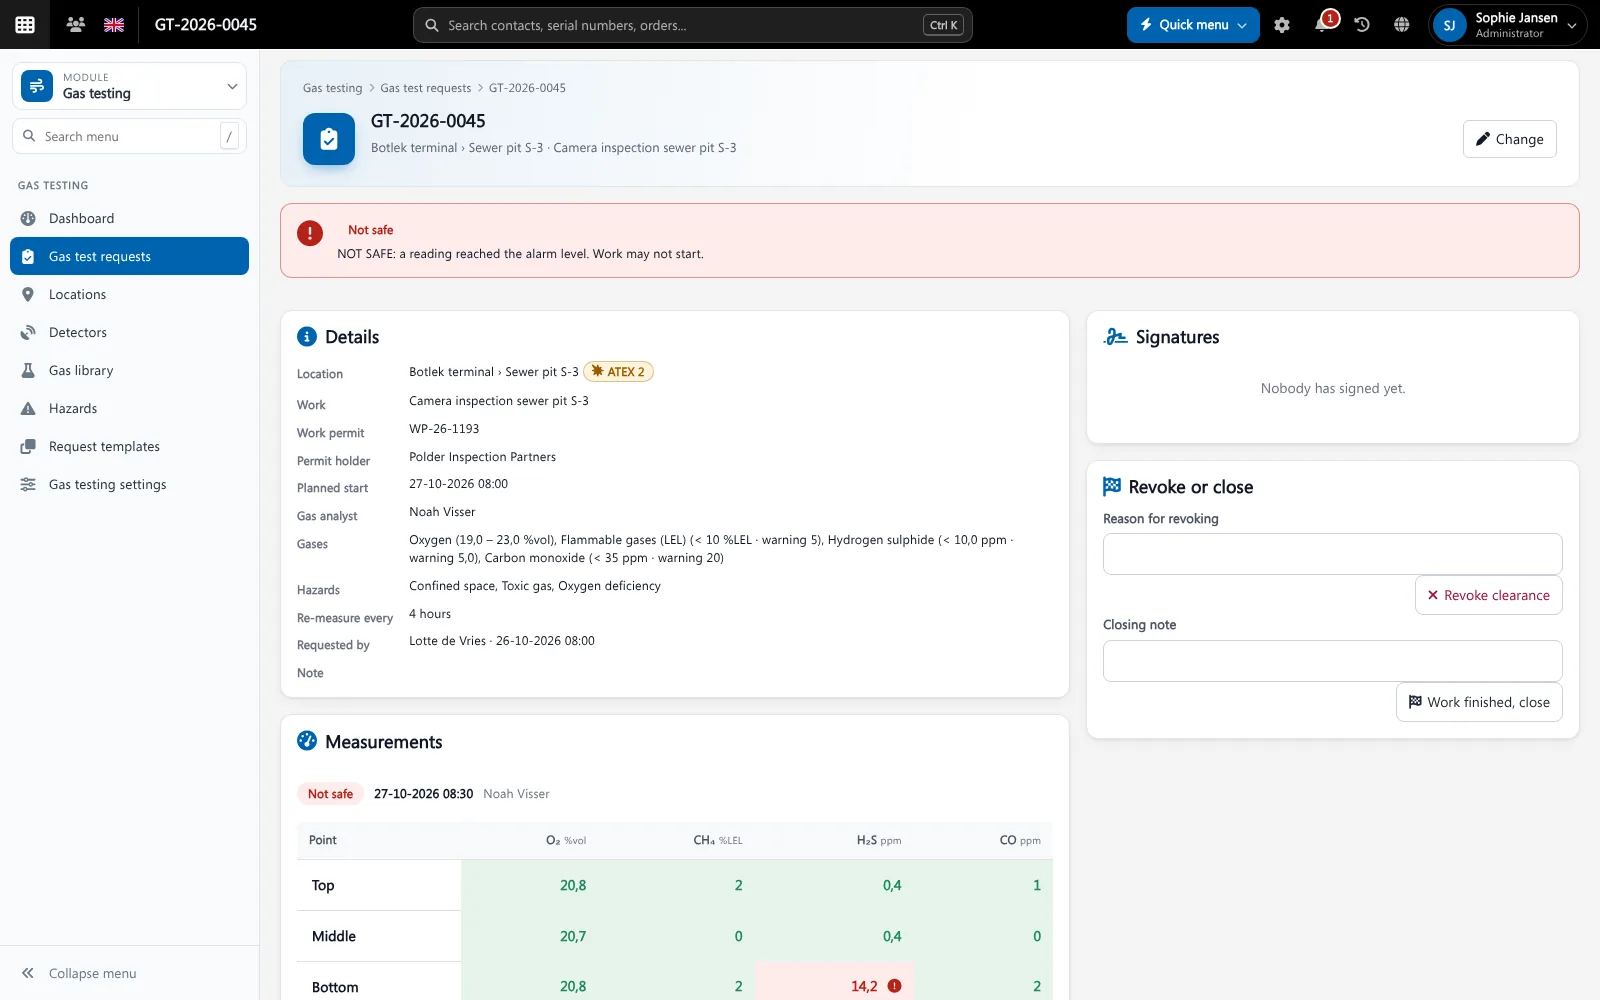Select Gas test requests menu item

pyautogui.click(x=129, y=256)
